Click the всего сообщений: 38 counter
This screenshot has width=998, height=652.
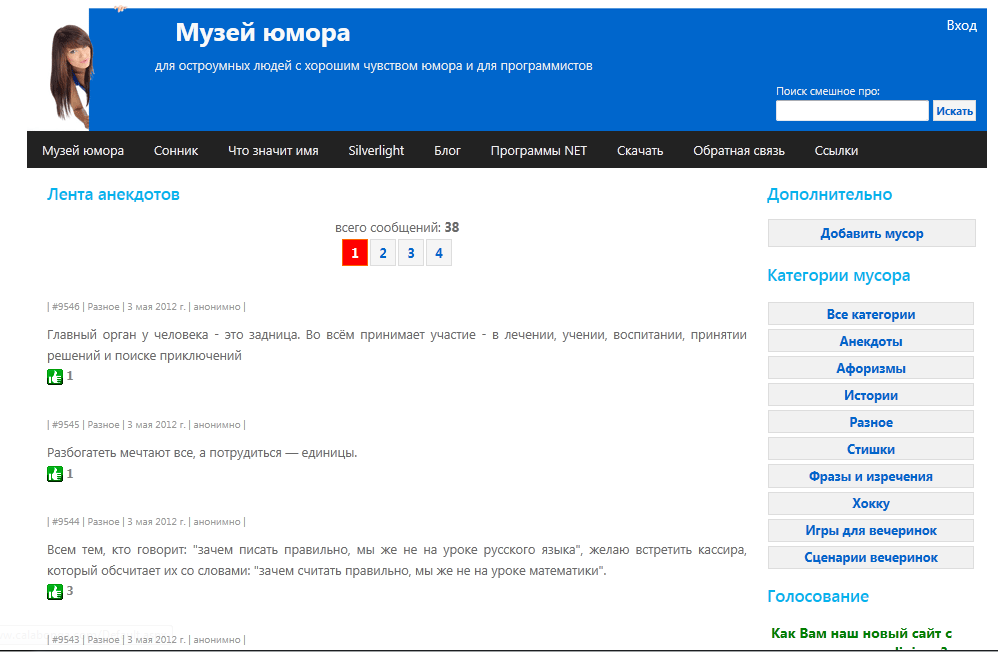click(x=397, y=227)
